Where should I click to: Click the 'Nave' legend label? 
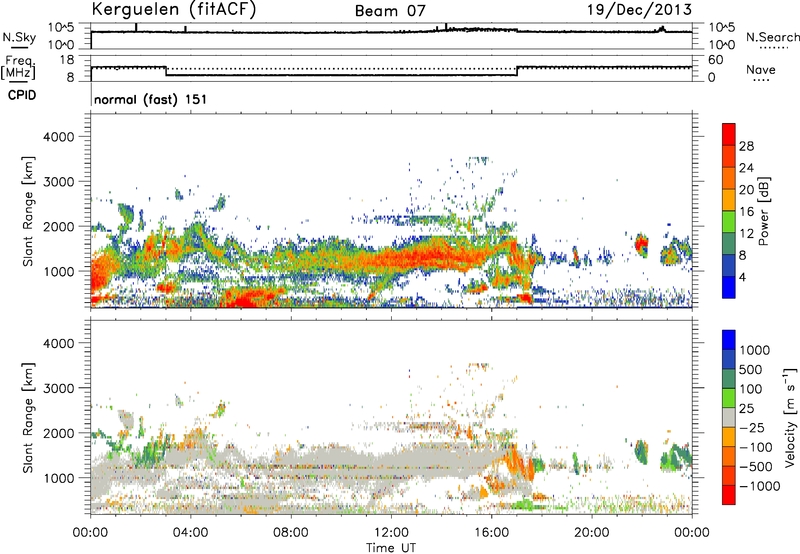[761, 69]
